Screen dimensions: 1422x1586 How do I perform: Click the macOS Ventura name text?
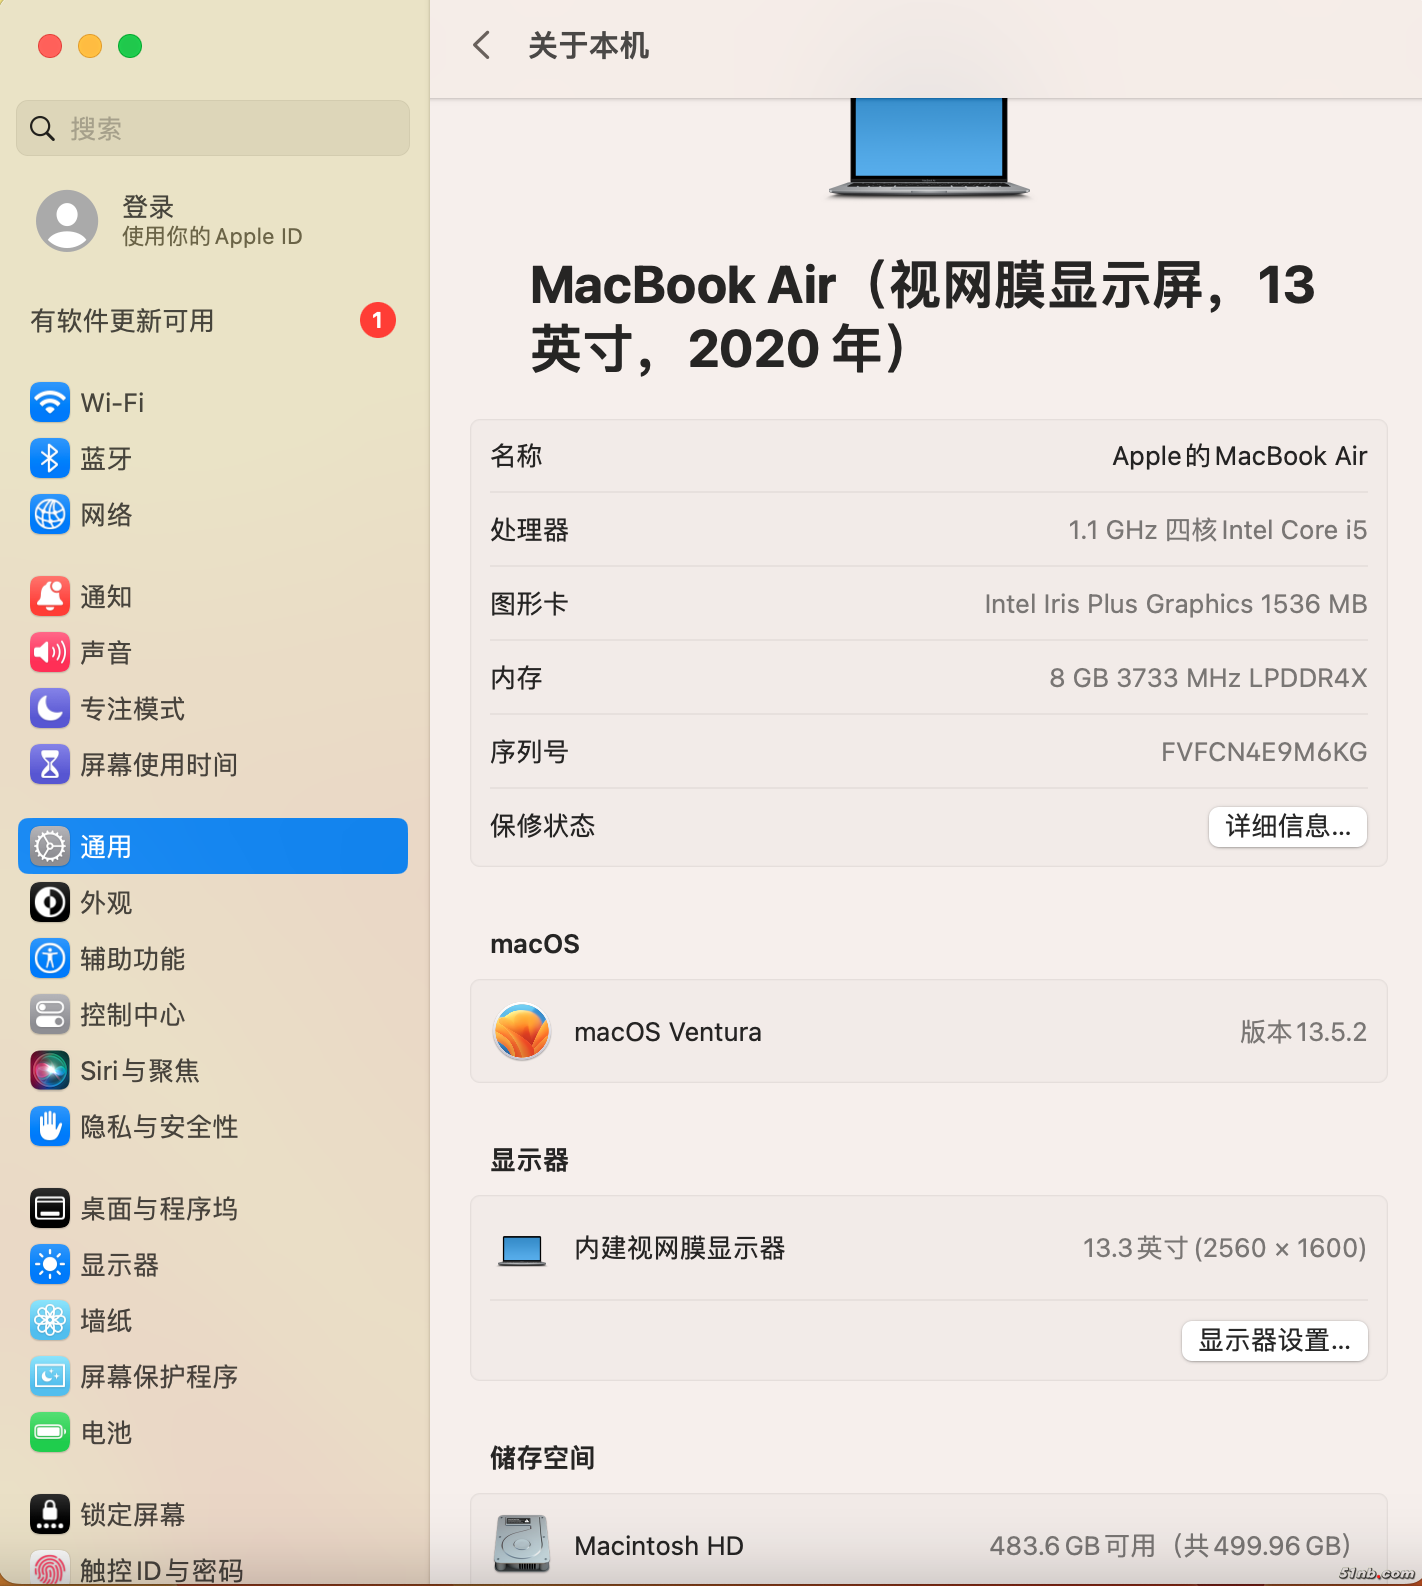(668, 1032)
